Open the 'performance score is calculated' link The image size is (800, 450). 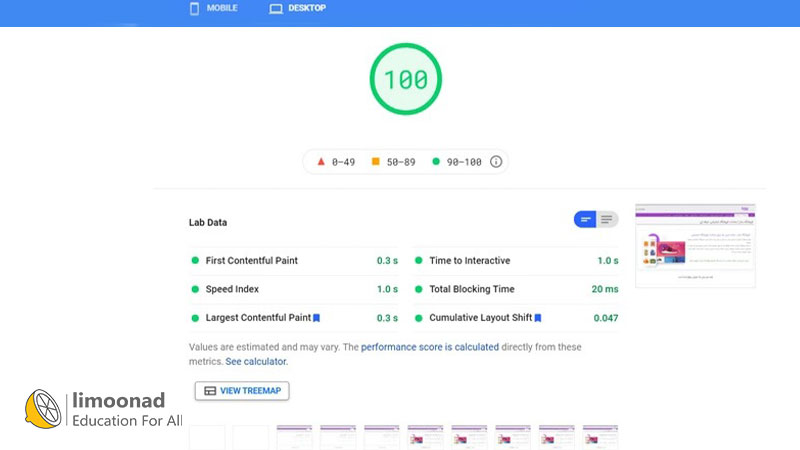click(430, 347)
